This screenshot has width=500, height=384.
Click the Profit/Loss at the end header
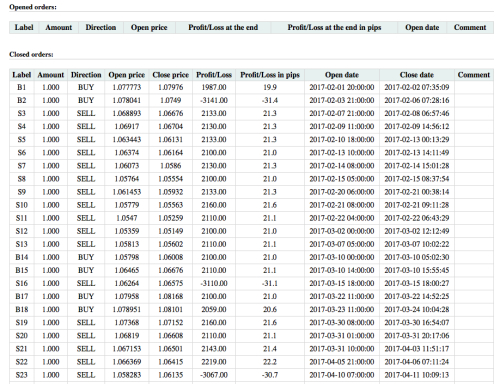click(x=223, y=27)
